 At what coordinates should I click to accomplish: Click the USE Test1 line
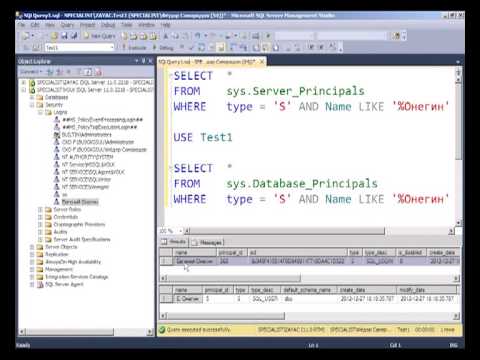pyautogui.click(x=203, y=137)
